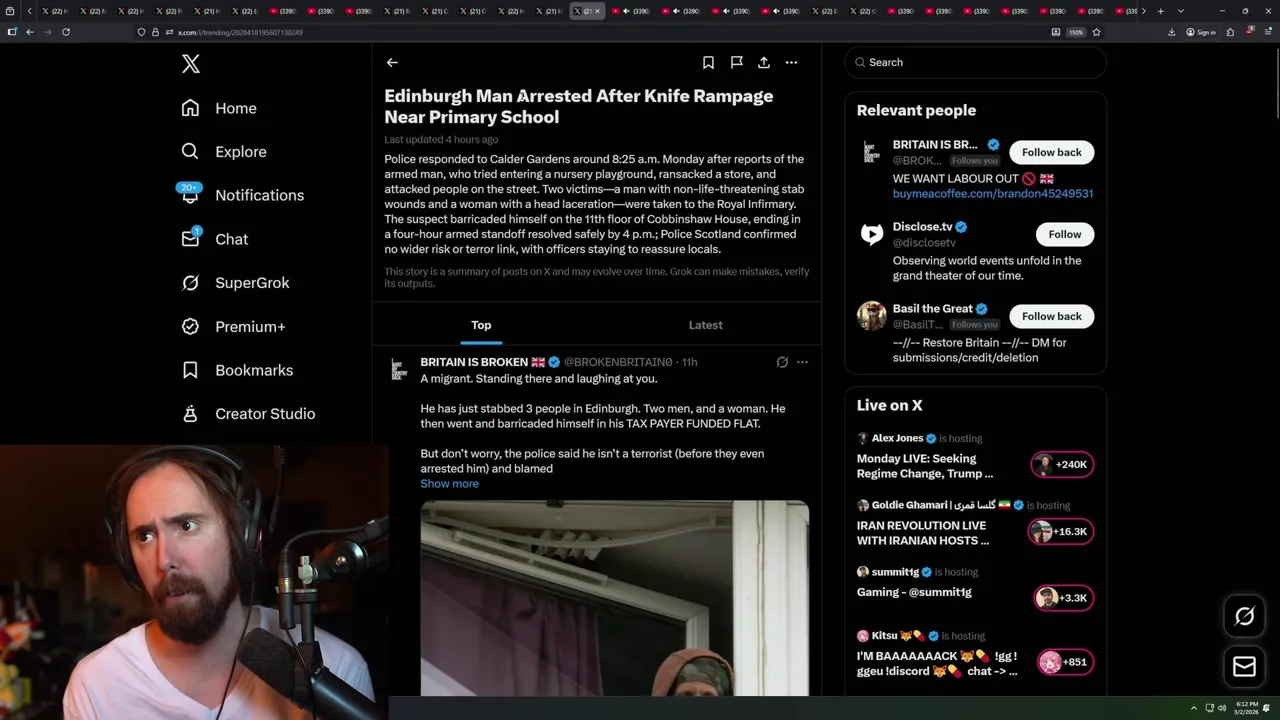Click the tracking protection shield icon

pyautogui.click(x=142, y=32)
